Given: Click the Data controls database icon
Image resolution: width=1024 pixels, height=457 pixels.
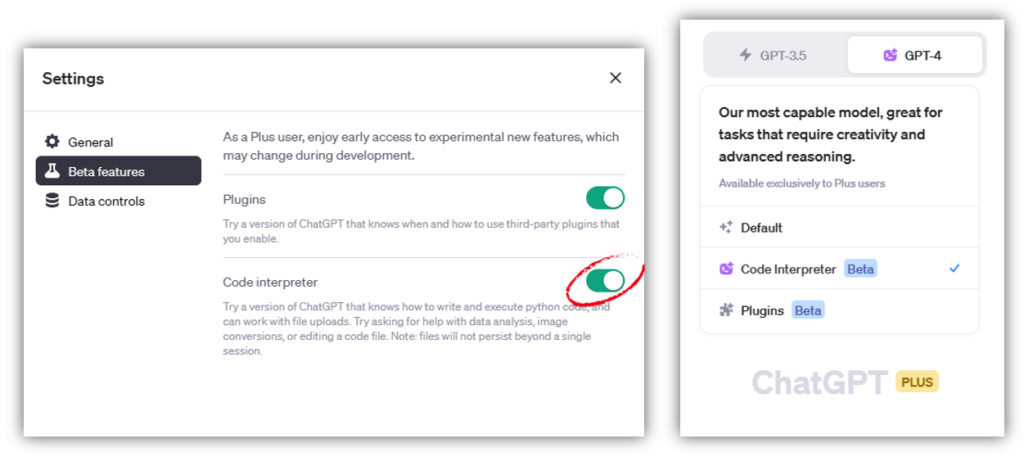Looking at the screenshot, I should pos(52,201).
